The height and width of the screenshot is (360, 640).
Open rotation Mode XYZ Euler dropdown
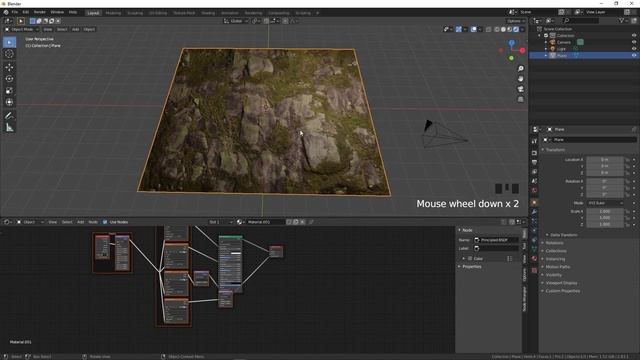click(x=605, y=203)
